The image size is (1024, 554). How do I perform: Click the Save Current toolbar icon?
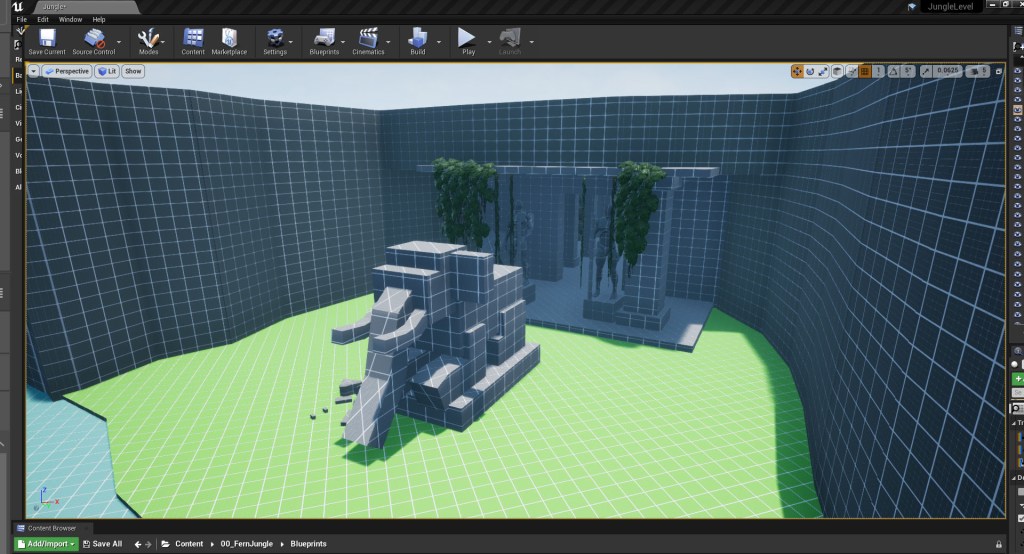47,40
